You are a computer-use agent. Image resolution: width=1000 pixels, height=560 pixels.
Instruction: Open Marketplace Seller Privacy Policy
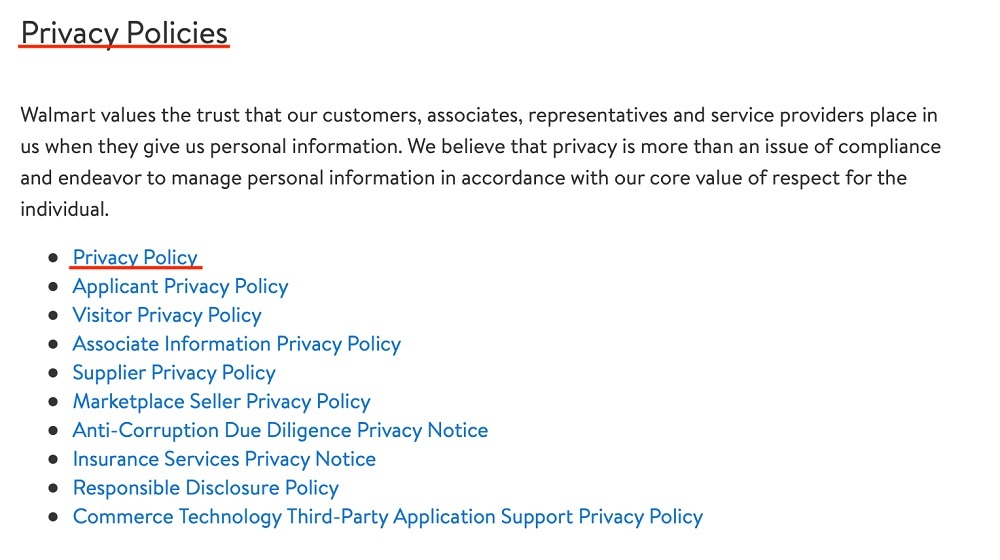(221, 401)
